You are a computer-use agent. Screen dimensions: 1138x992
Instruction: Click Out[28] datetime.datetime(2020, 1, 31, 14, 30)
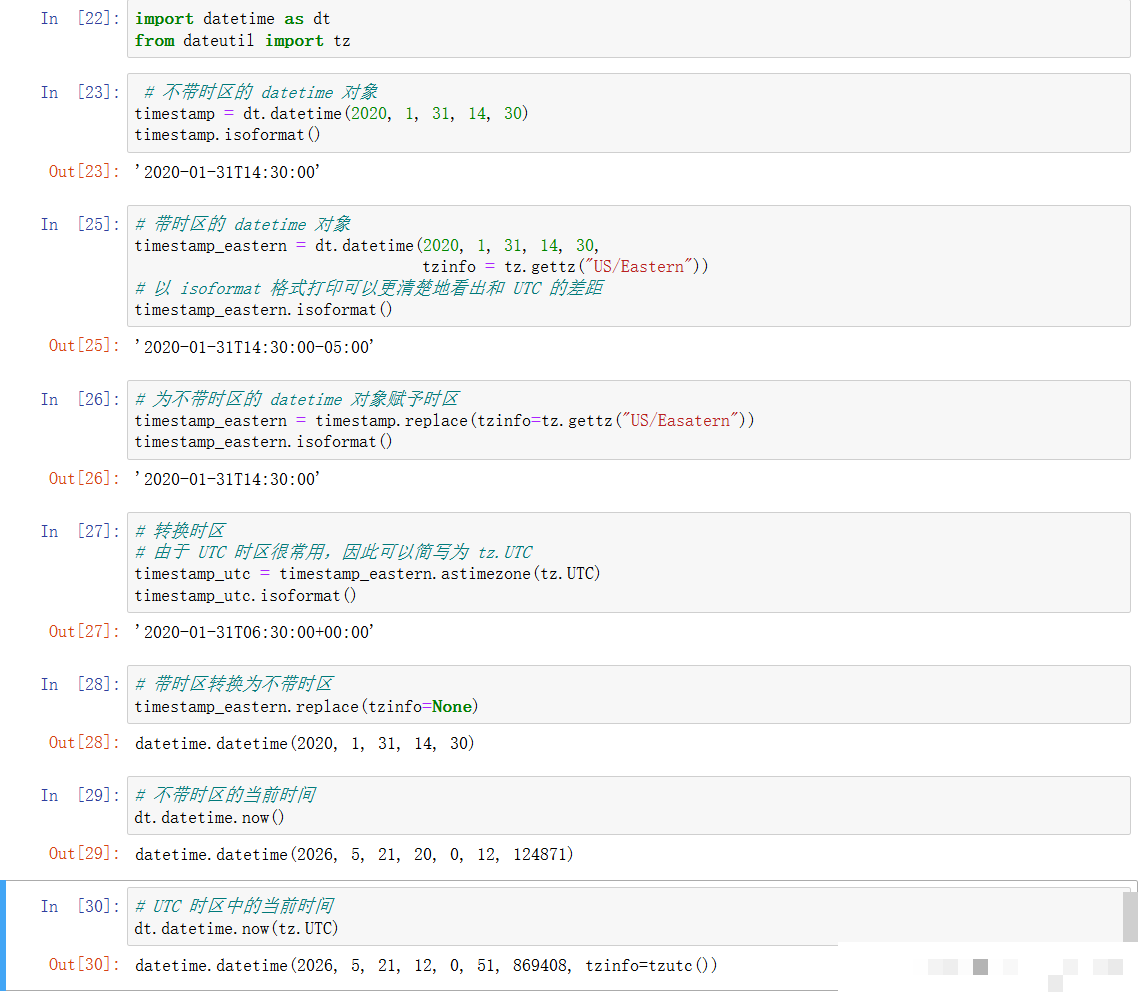coord(304,744)
